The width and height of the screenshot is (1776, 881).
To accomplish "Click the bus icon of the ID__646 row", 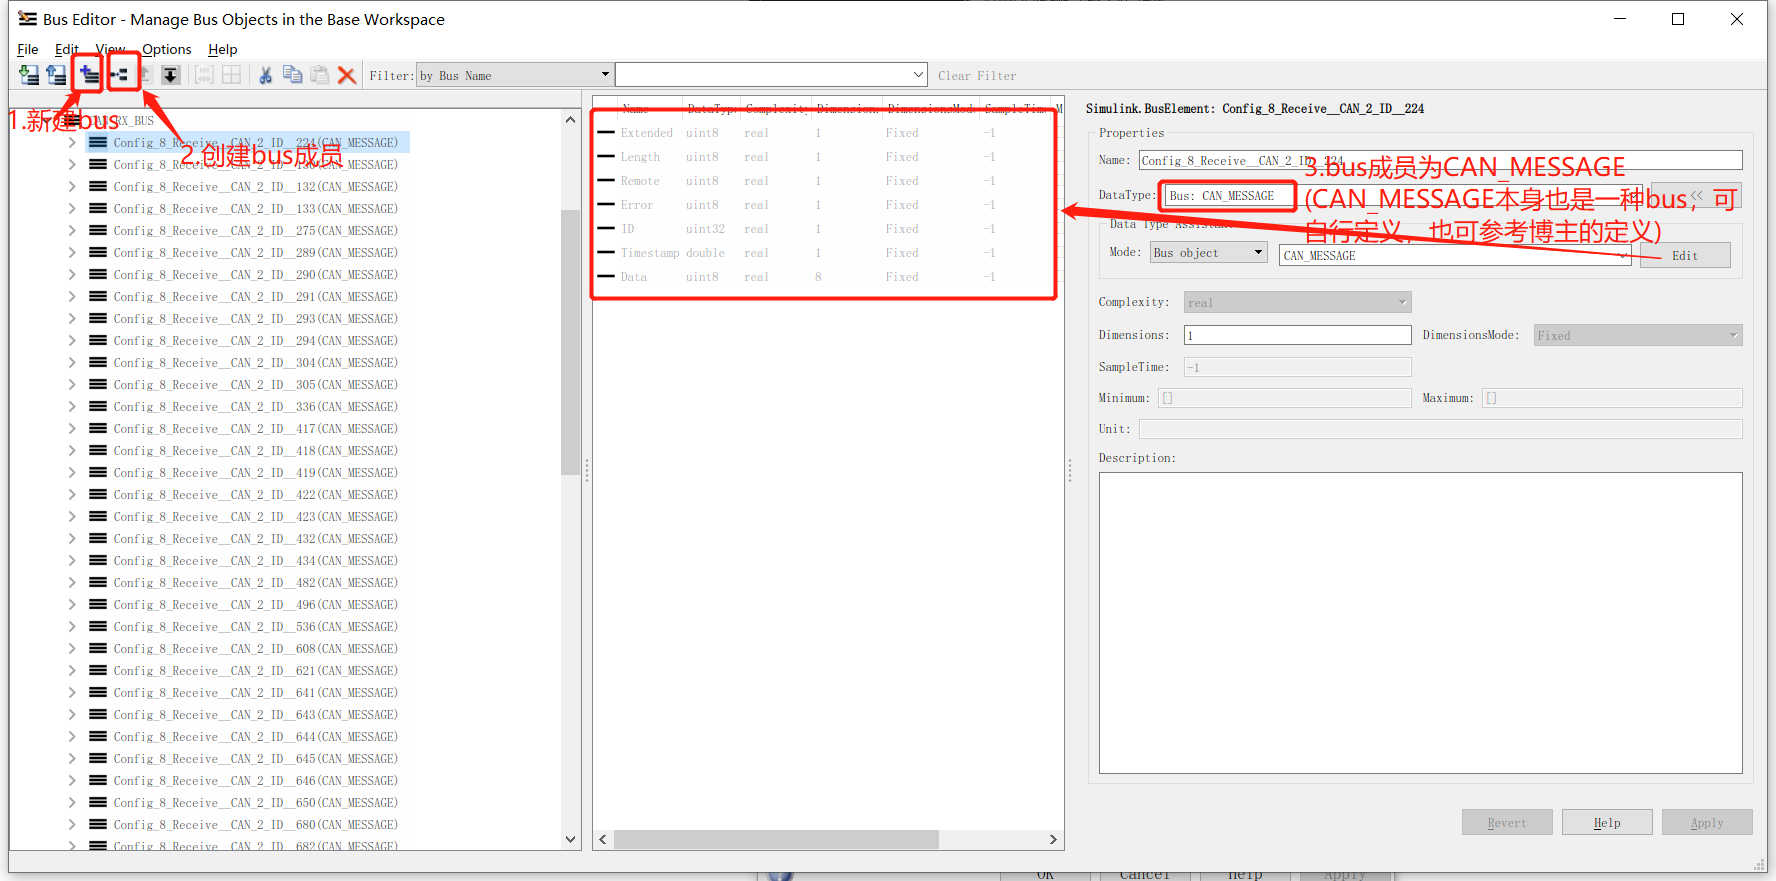I will (x=98, y=781).
